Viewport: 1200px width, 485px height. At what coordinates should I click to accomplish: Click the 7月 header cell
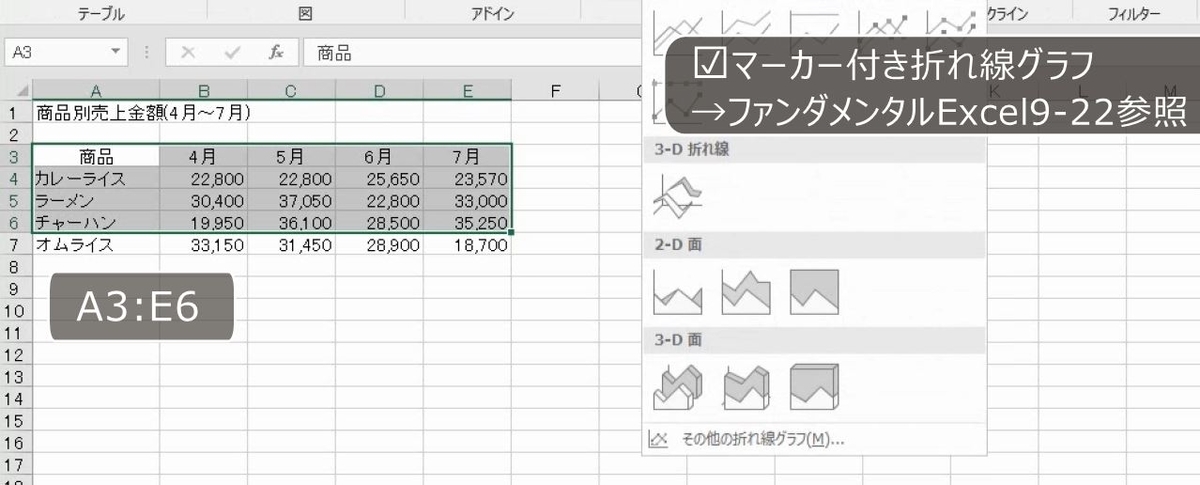467,156
